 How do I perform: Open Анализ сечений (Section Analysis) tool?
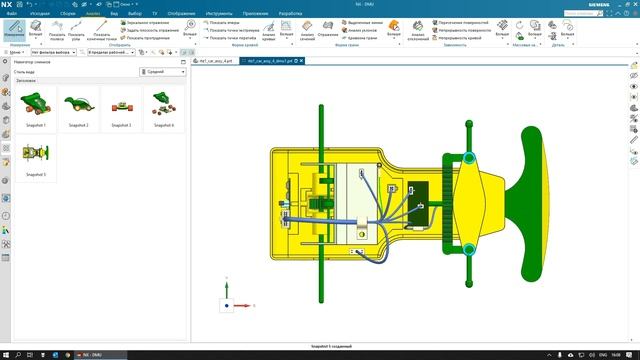point(307,31)
